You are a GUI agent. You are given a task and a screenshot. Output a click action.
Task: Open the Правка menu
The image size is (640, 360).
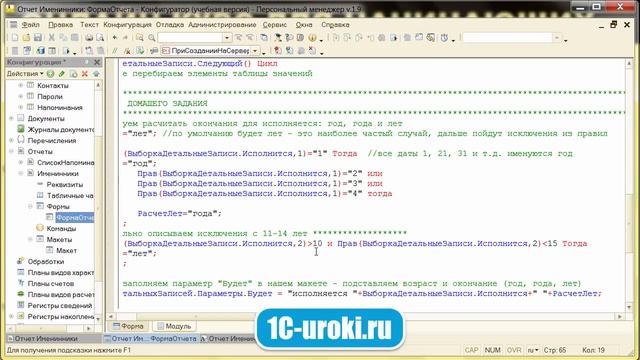point(60,24)
